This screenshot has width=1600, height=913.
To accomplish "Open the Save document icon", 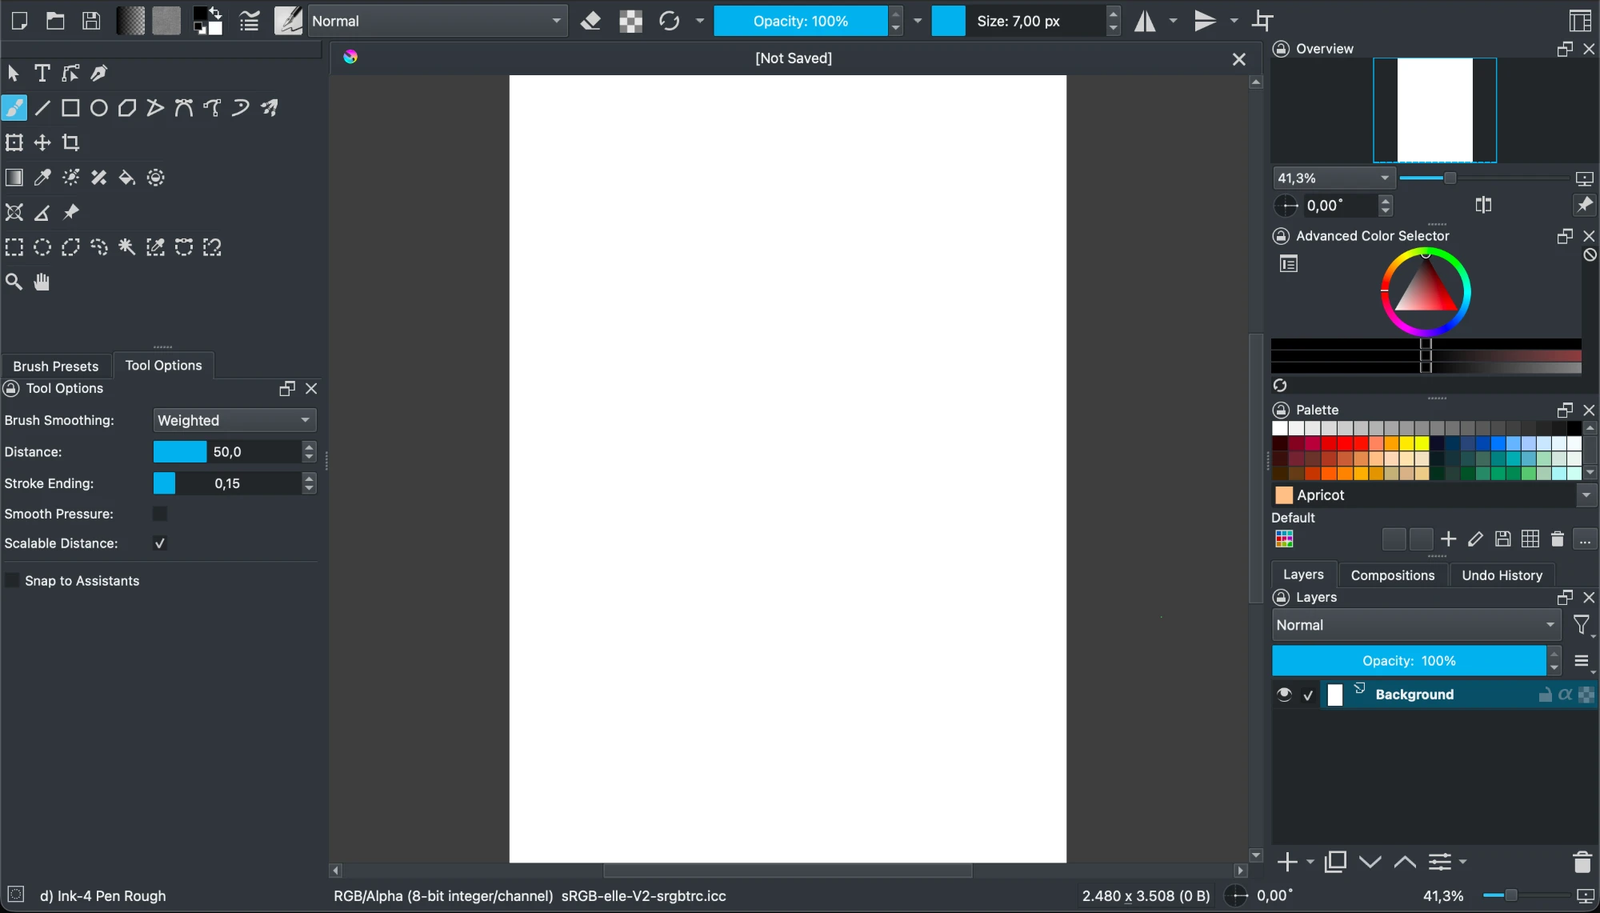I will [x=91, y=21].
